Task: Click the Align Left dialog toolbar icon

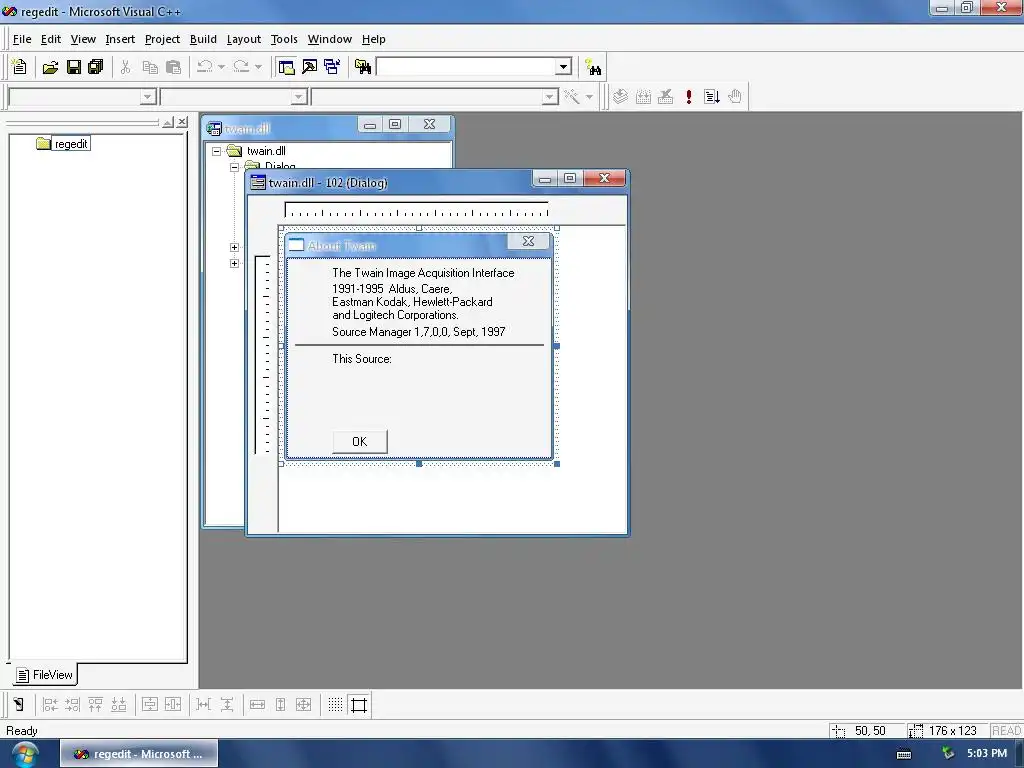Action: pyautogui.click(x=50, y=705)
